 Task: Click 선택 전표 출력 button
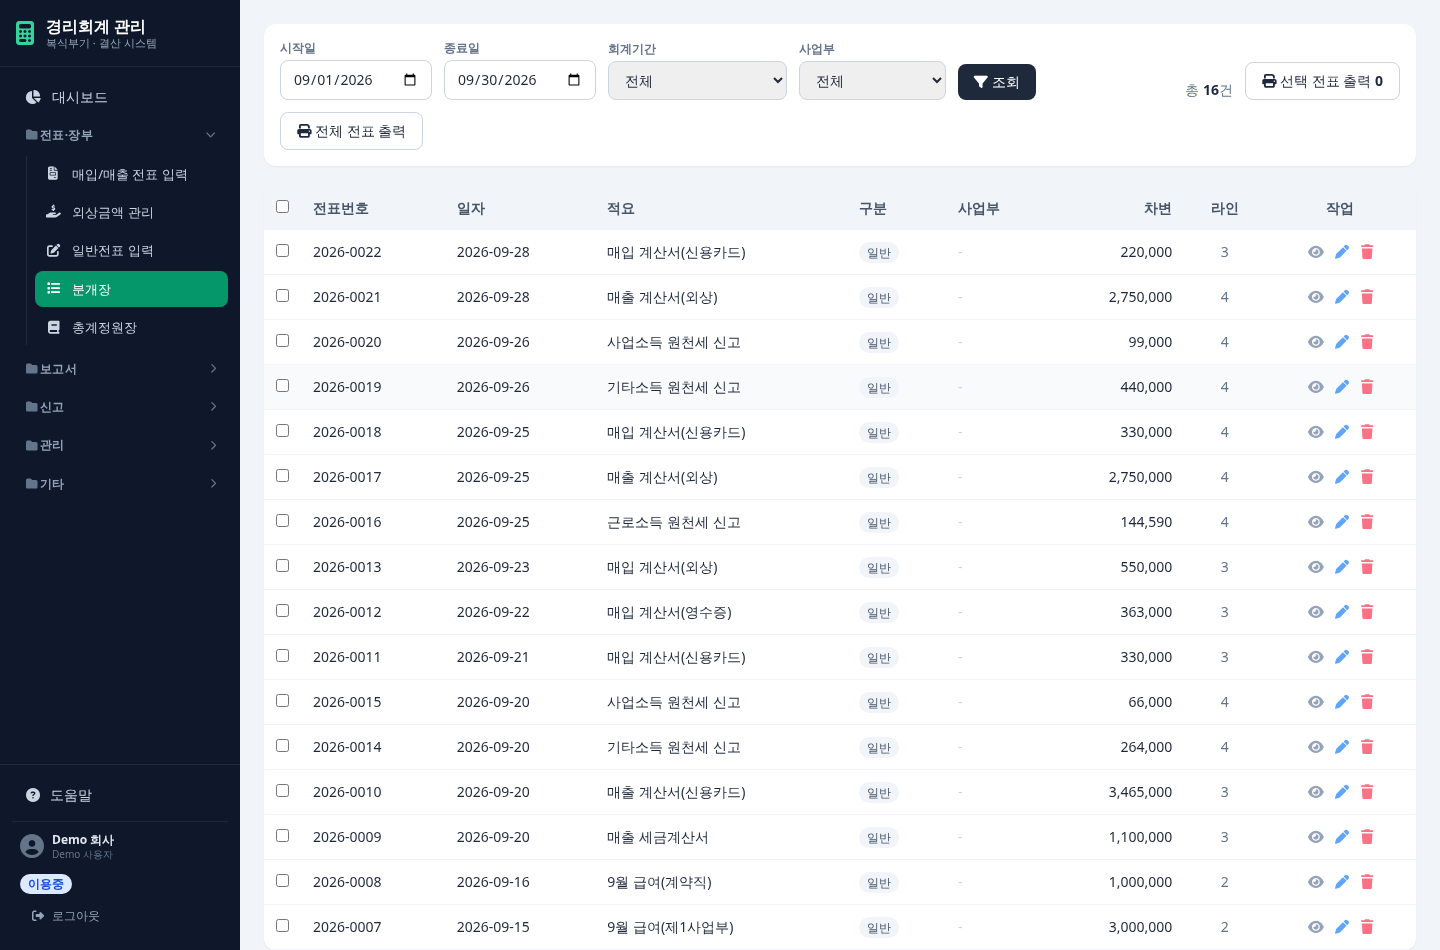[x=1322, y=81]
